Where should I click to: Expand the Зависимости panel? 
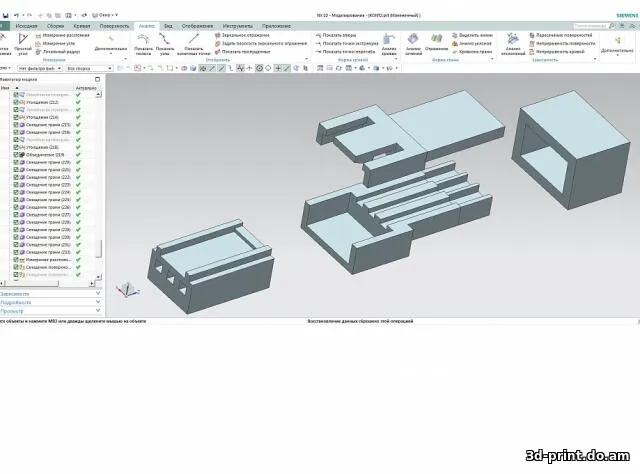pos(51,294)
